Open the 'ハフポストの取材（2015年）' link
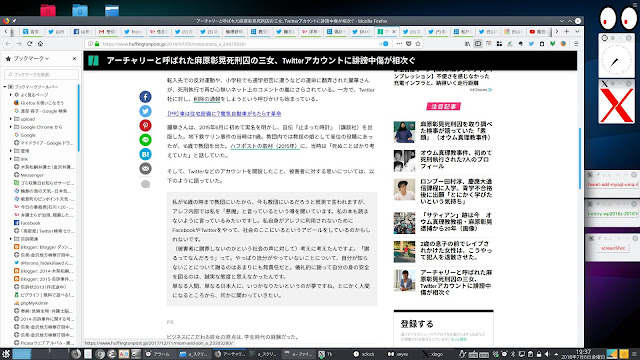640x360 pixels. 265,146
